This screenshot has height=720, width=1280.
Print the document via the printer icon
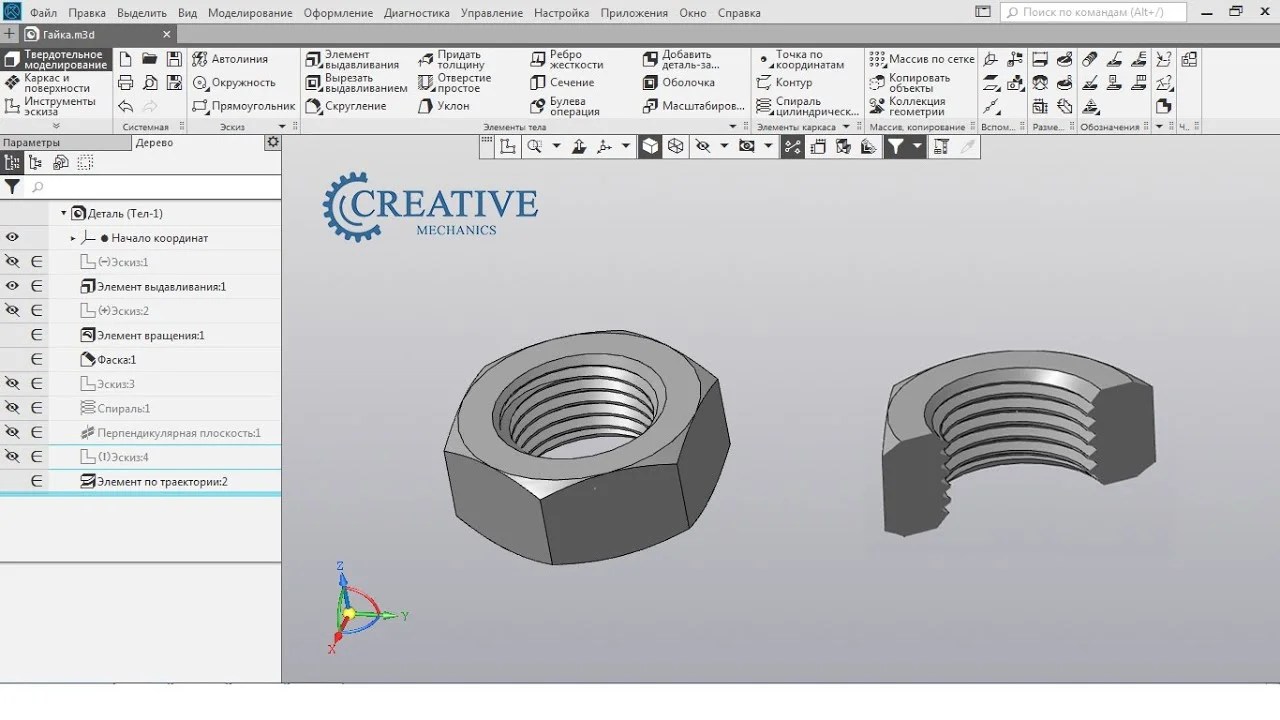pyautogui.click(x=126, y=83)
